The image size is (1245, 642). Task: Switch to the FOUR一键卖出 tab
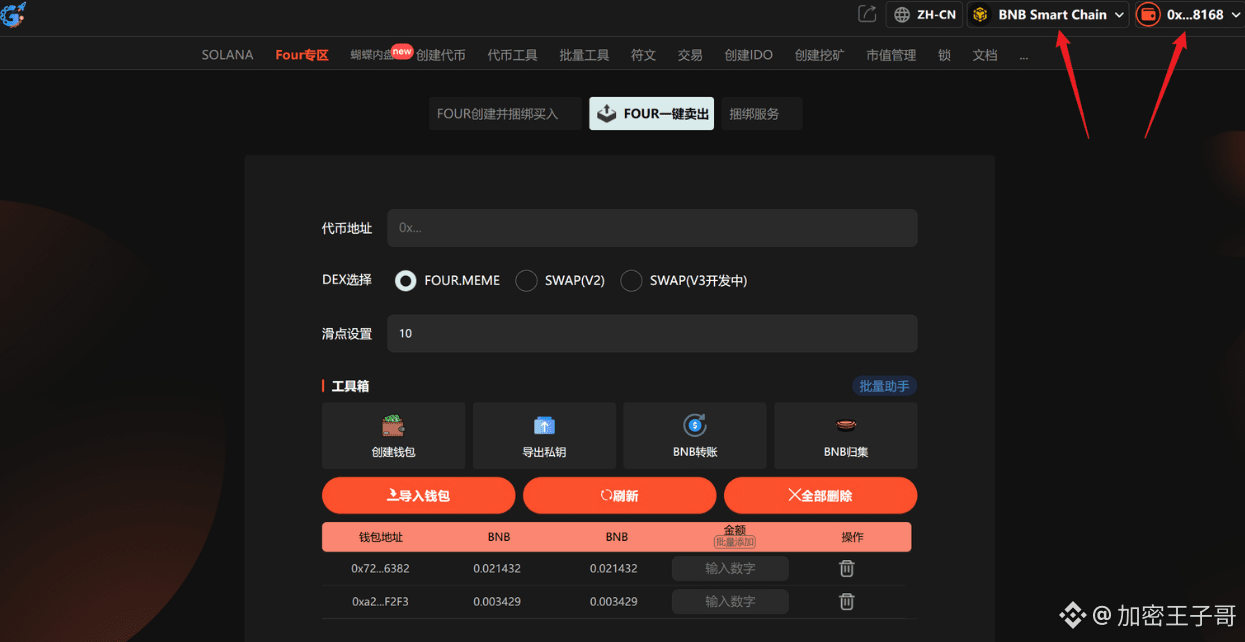pos(651,113)
